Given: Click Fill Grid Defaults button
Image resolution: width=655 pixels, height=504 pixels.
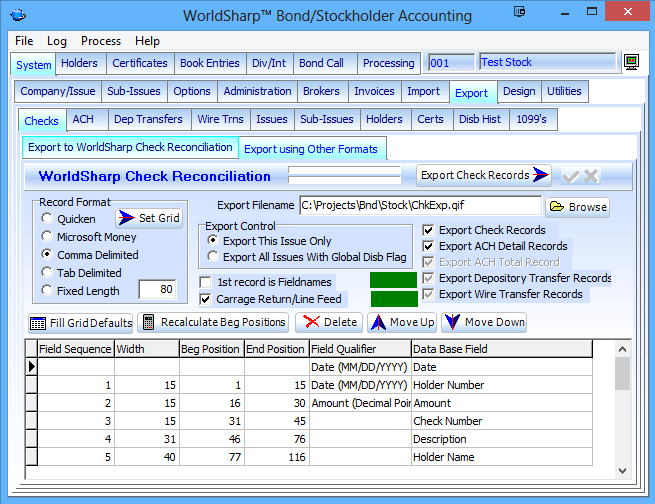Looking at the screenshot, I should point(81,323).
